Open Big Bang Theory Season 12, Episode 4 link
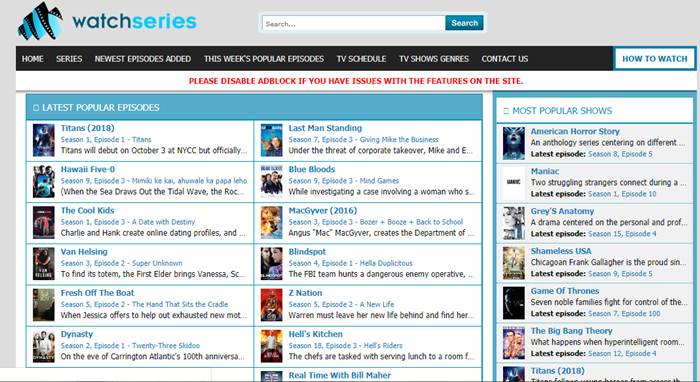Screen dimensions: 700x382 (x=622, y=353)
